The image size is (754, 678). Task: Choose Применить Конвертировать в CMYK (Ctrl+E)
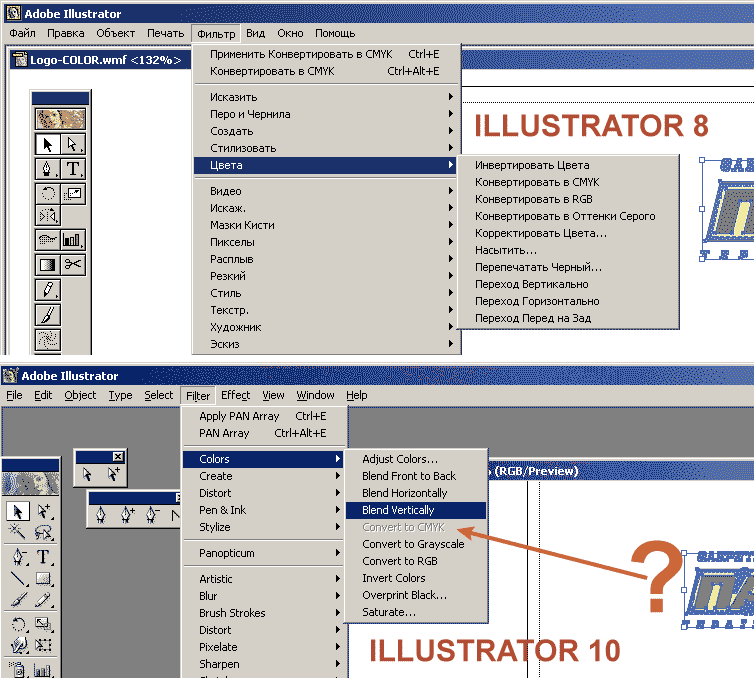(x=327, y=54)
